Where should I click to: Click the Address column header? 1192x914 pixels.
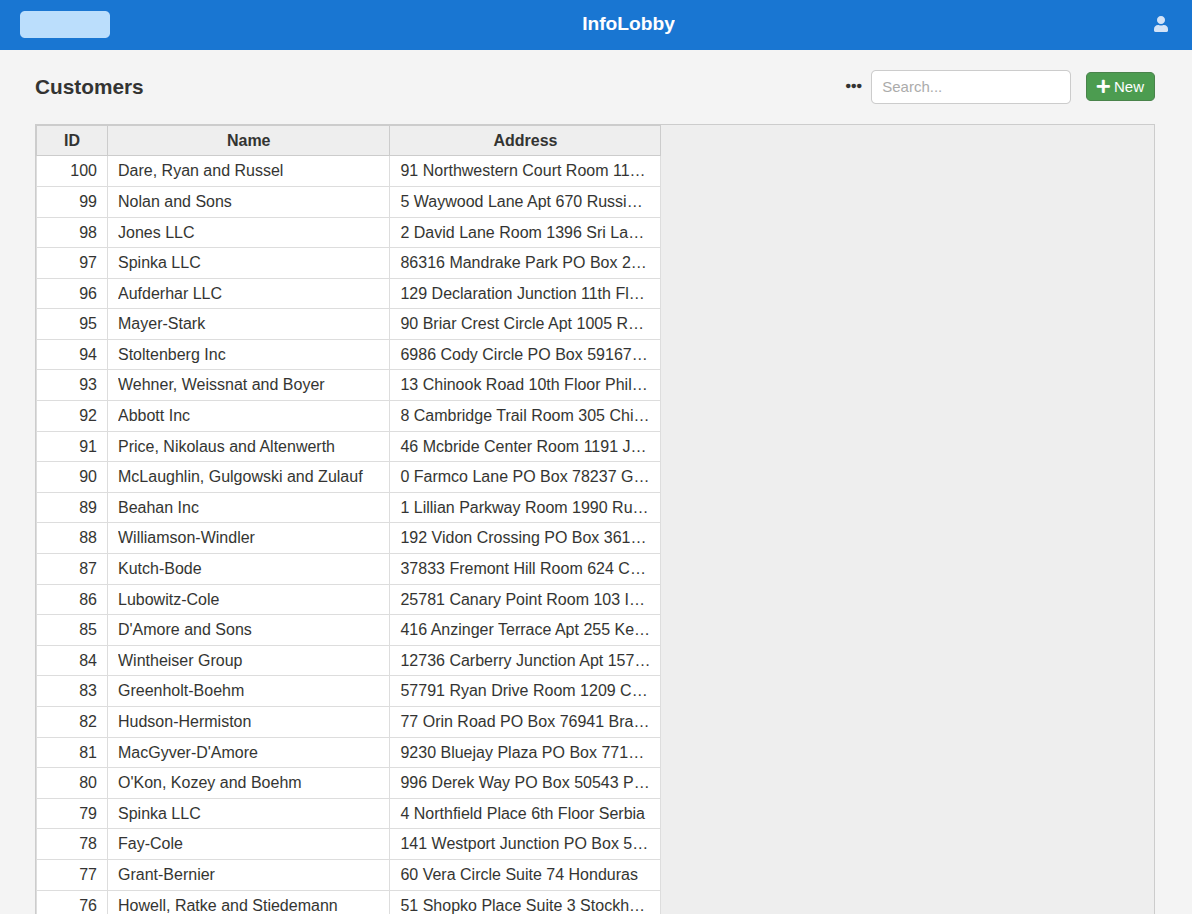[x=525, y=141]
